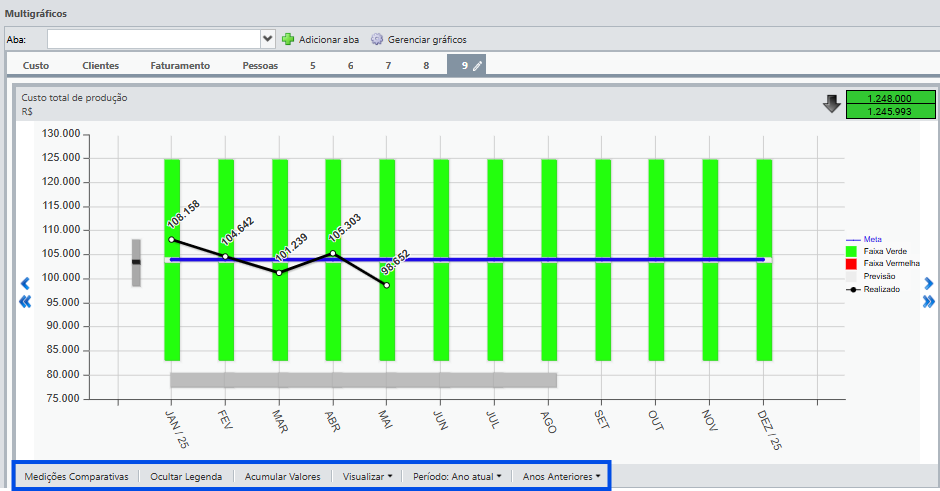940x491 pixels.
Task: Select the Pessoas tab
Action: 260,65
